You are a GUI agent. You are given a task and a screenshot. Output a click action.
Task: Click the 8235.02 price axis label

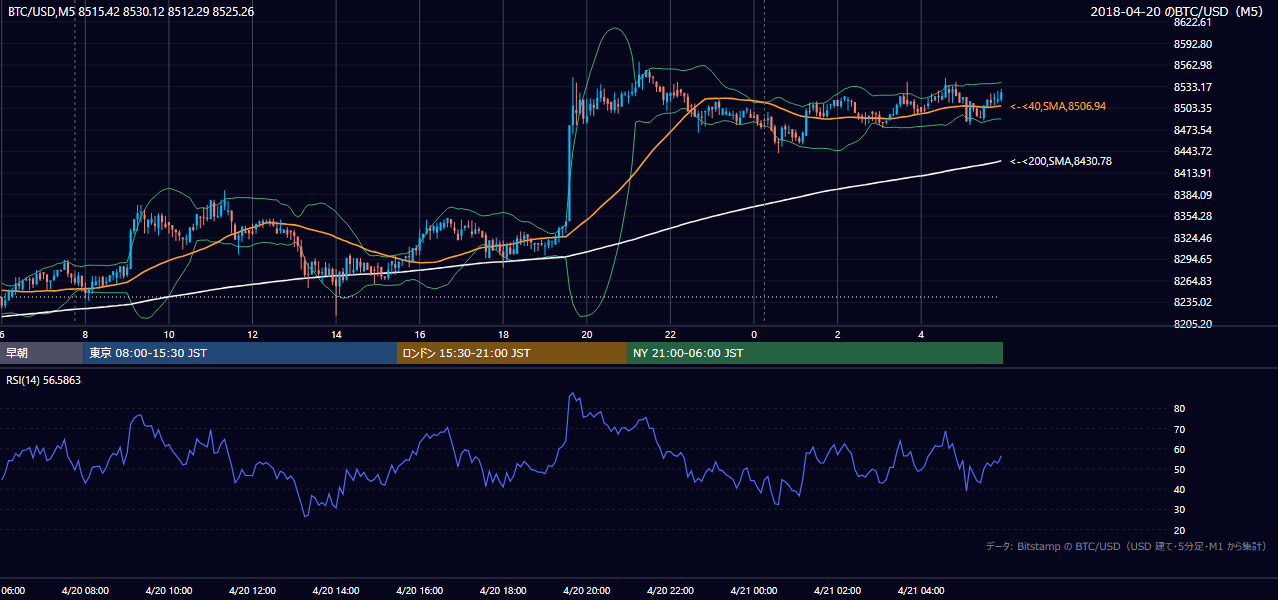click(1193, 302)
